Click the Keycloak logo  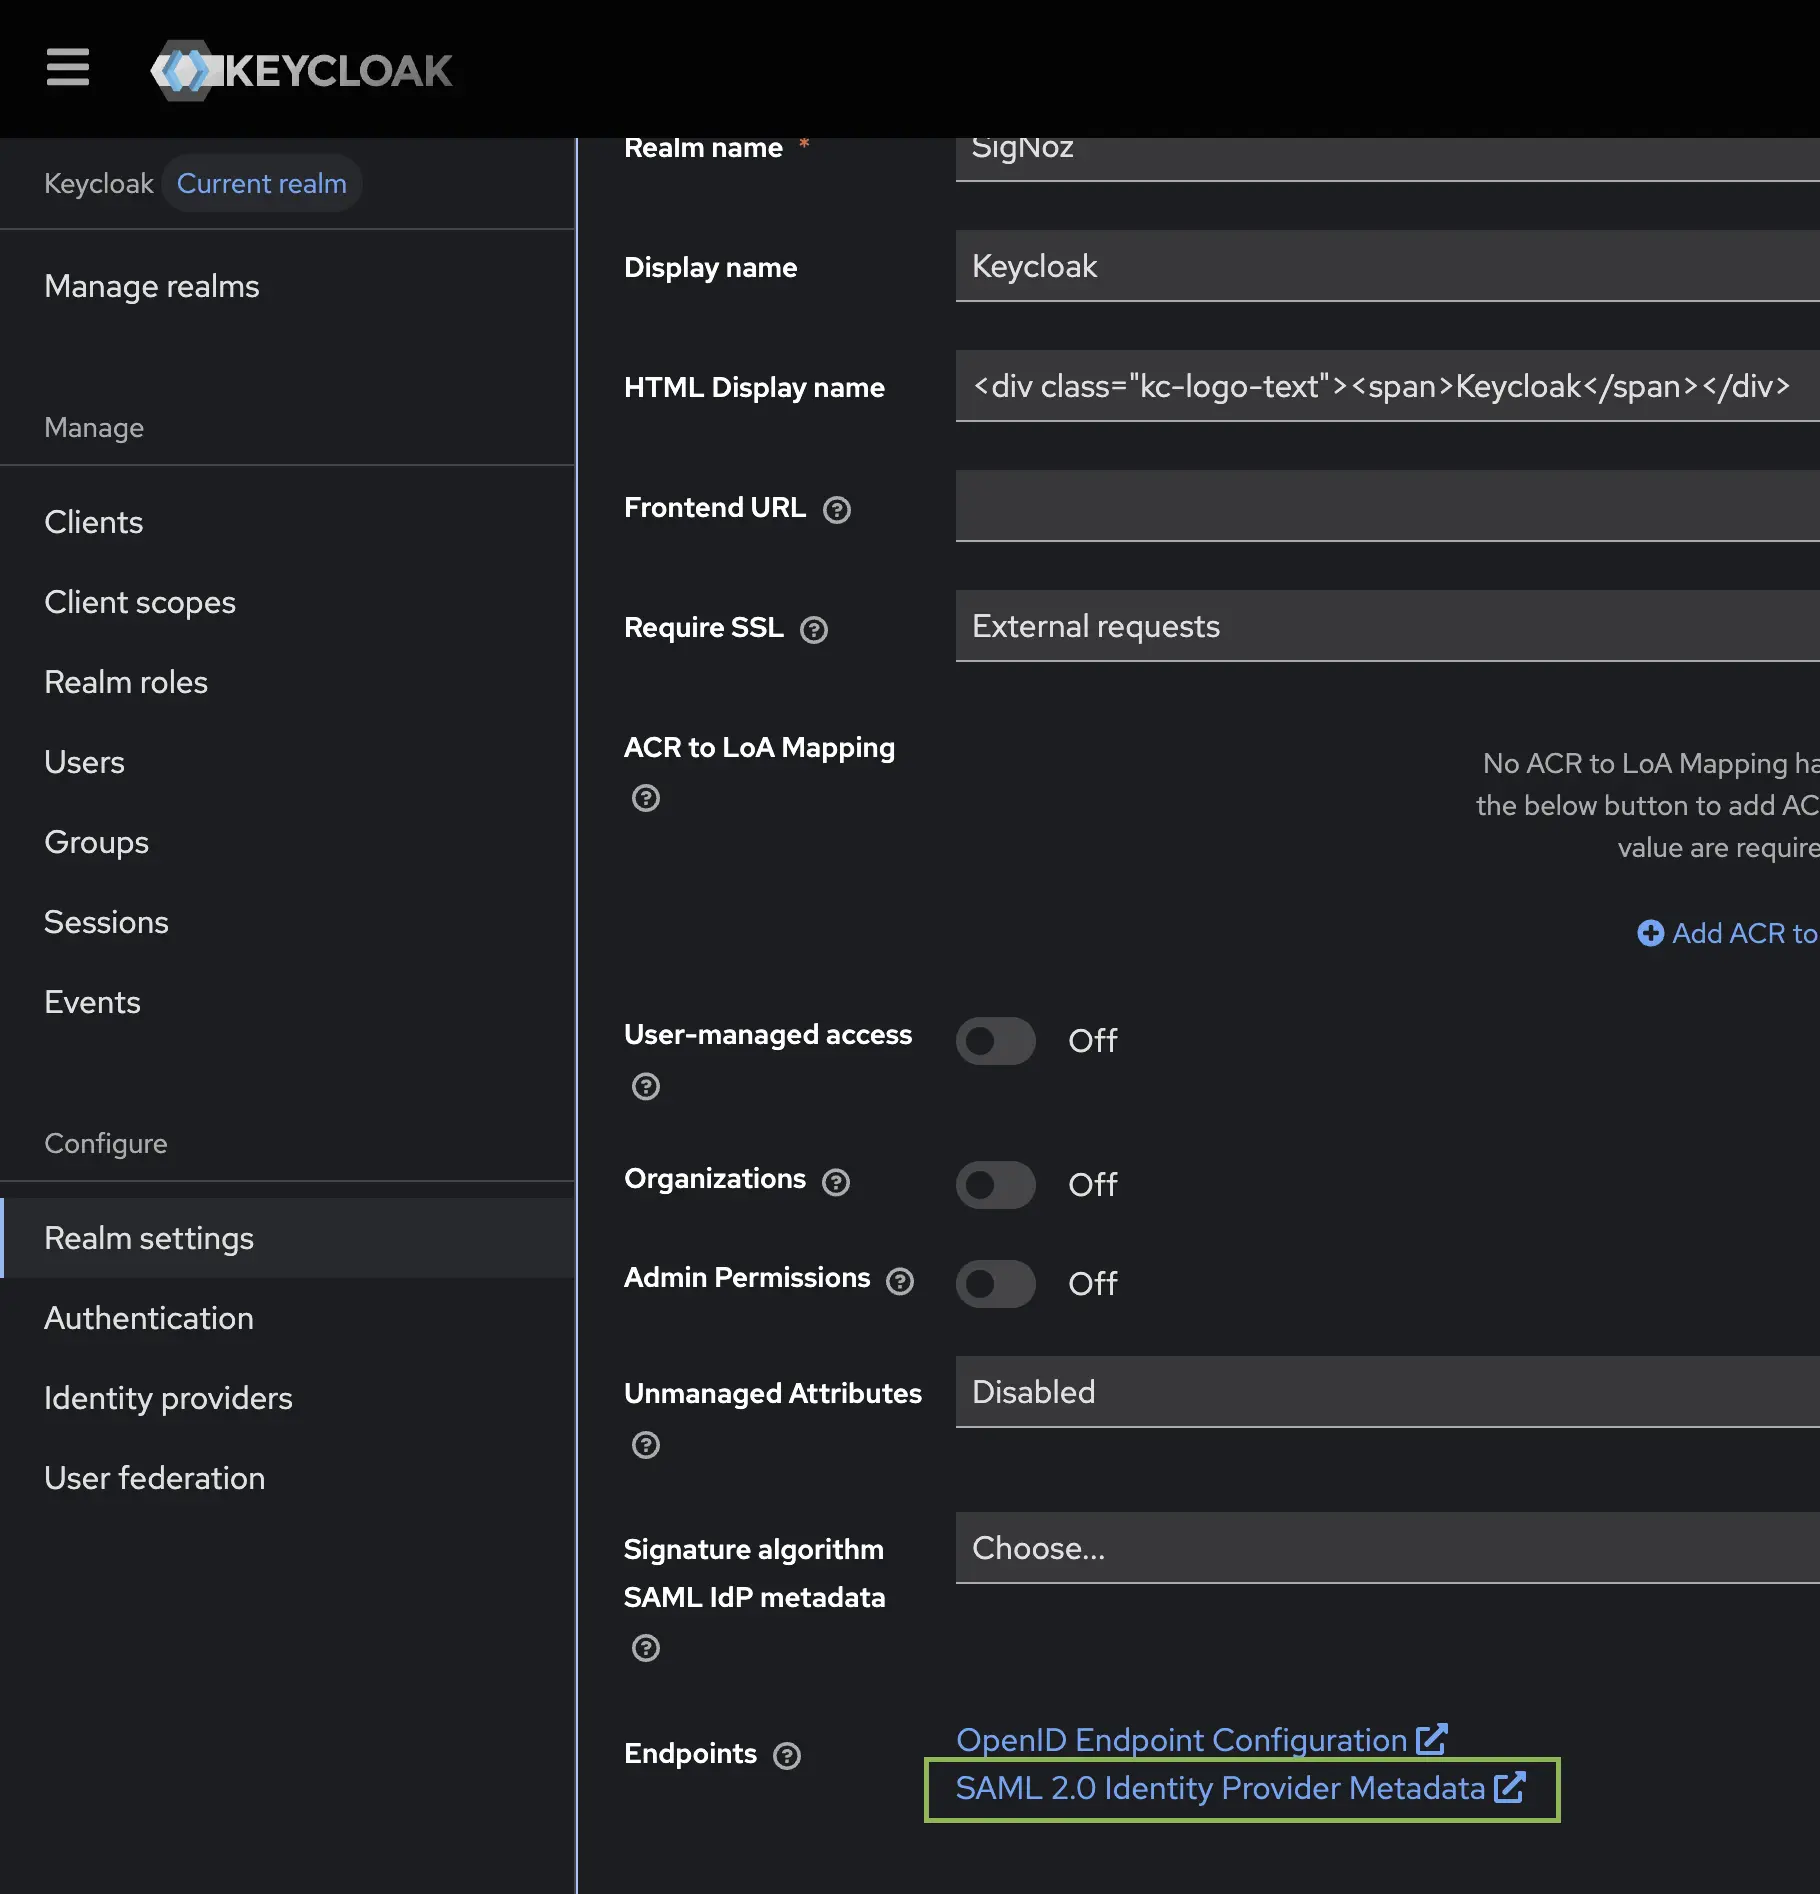tap(301, 70)
